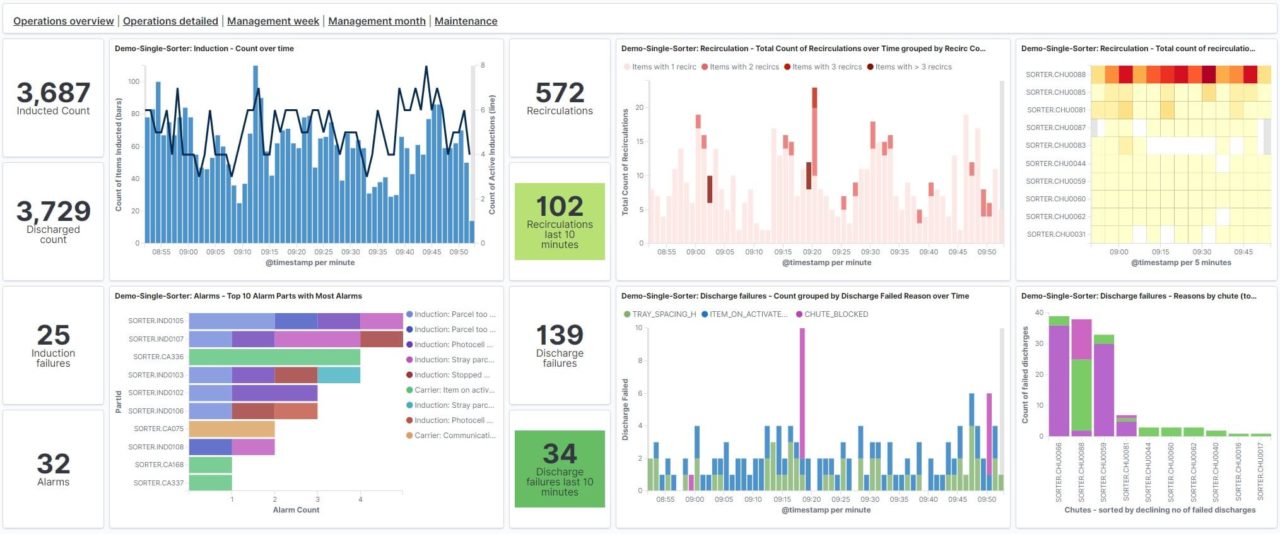Select the CHUTE_BLOCKED magenta legend entry

pyautogui.click(x=830, y=314)
